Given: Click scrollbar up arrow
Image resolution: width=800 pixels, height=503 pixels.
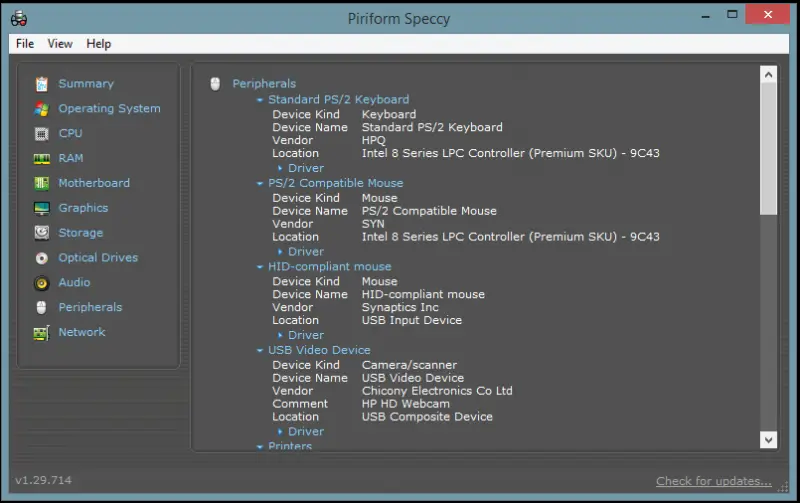Looking at the screenshot, I should tap(768, 75).
